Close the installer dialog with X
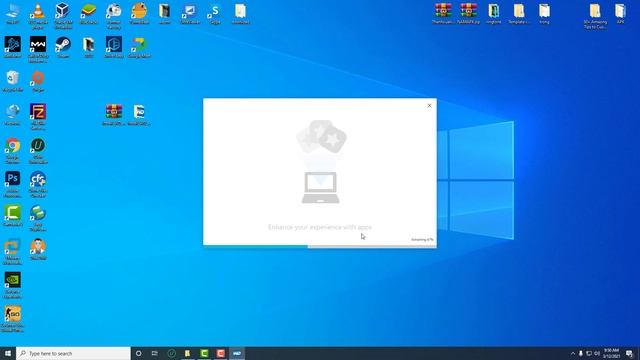Viewport: 640px width, 360px height. point(429,105)
